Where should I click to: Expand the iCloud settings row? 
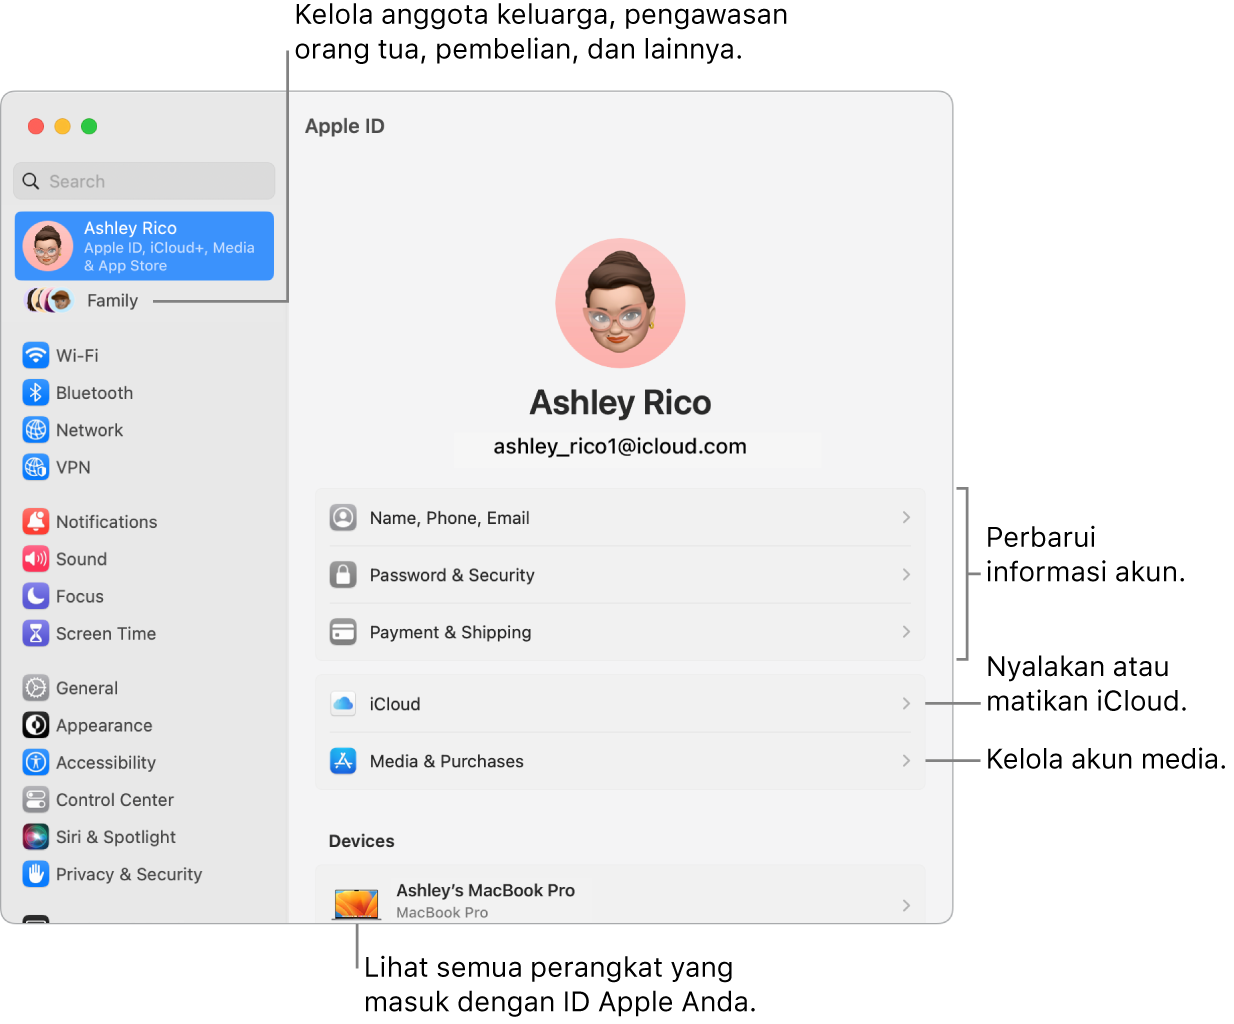(x=620, y=703)
